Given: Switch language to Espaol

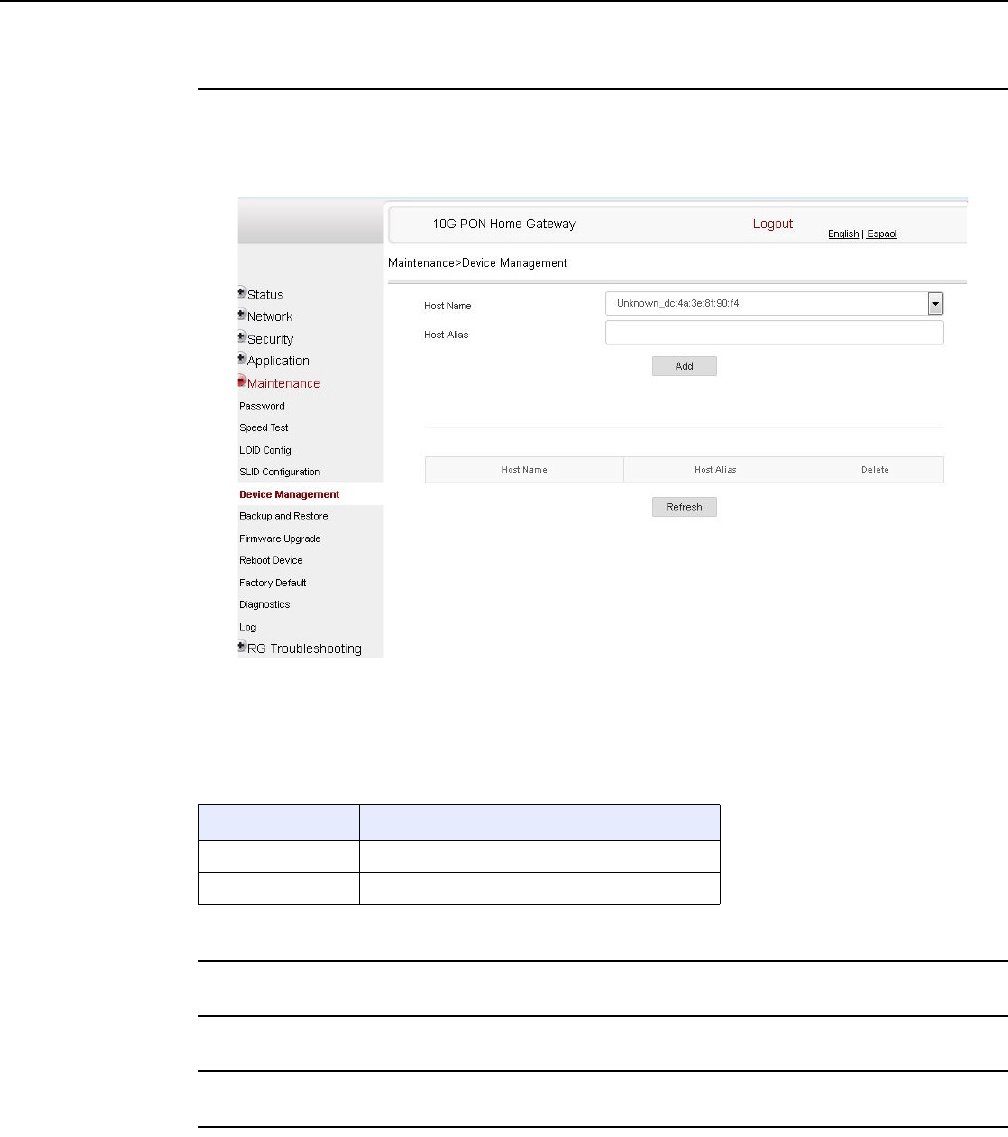Looking at the screenshot, I should point(882,233).
